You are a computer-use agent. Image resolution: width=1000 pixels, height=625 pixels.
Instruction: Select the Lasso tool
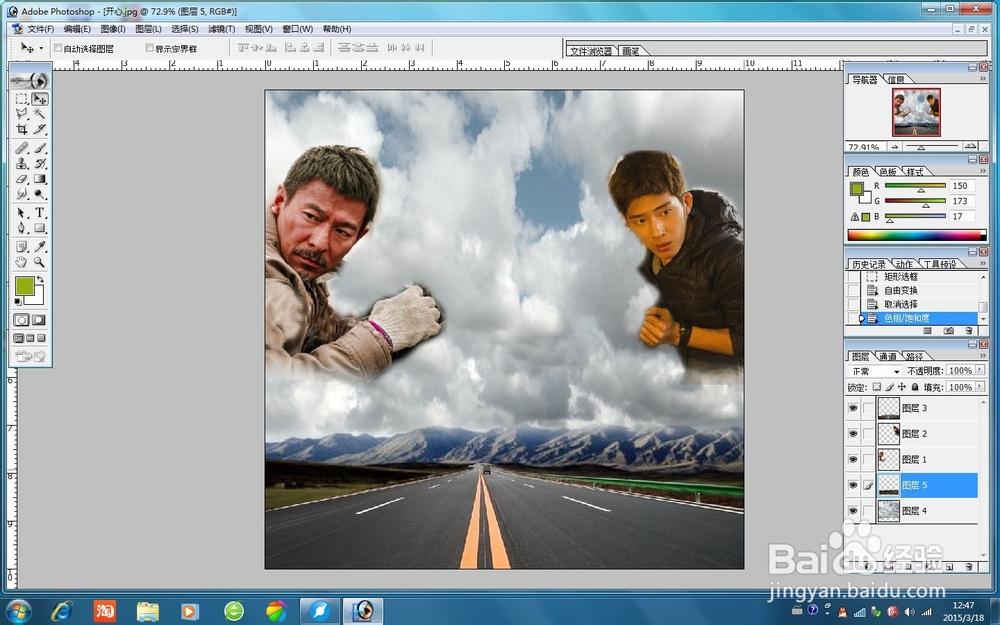coord(22,114)
